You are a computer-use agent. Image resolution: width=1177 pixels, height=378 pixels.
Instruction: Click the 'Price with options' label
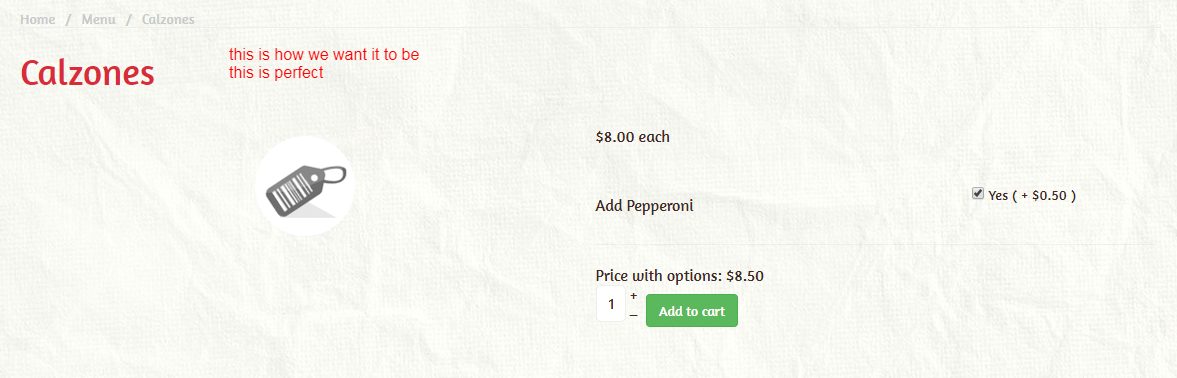(659, 276)
